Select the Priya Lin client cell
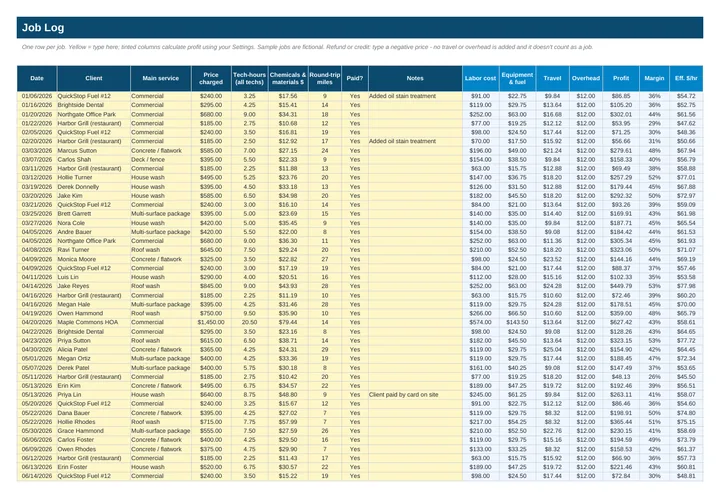This screenshot has width=720, height=498. (x=94, y=395)
